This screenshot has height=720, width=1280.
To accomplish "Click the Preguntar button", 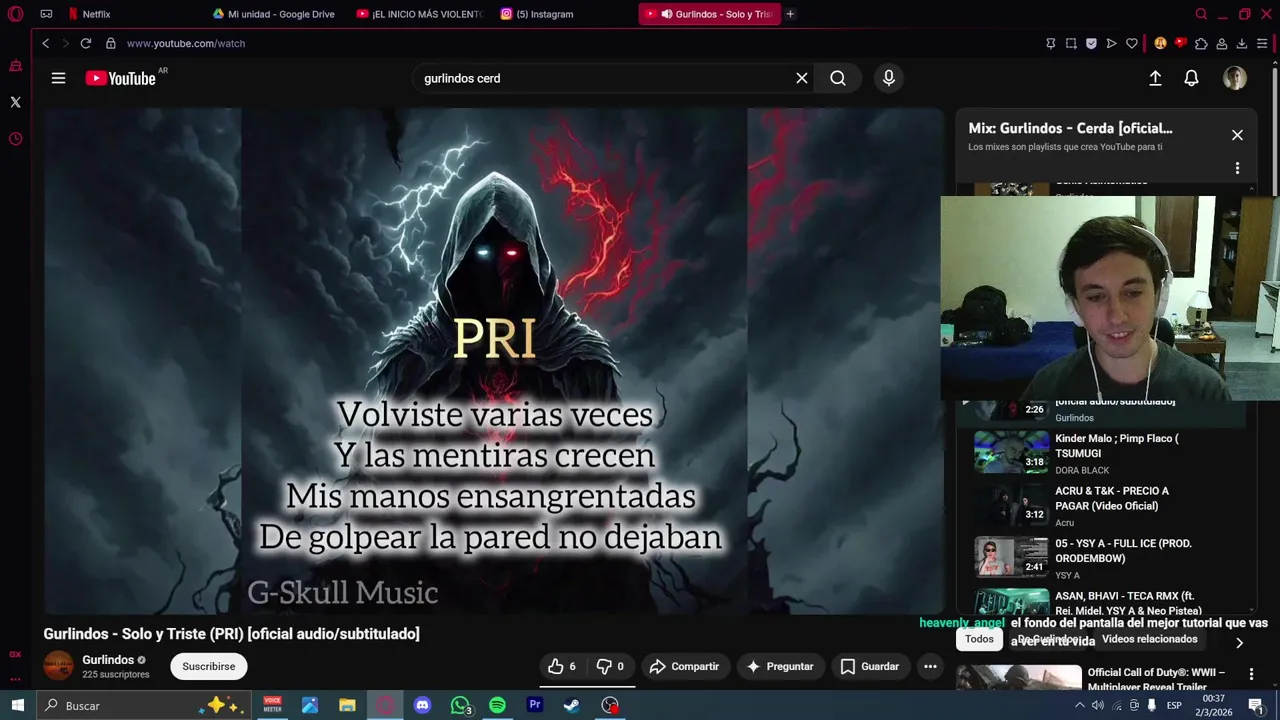I will tap(780, 666).
